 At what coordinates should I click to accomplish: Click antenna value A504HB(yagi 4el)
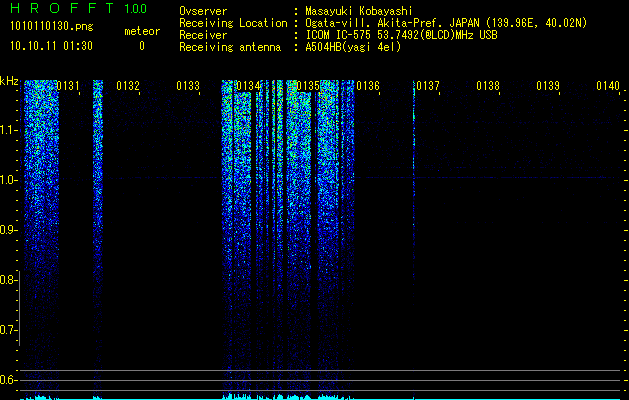click(353, 47)
